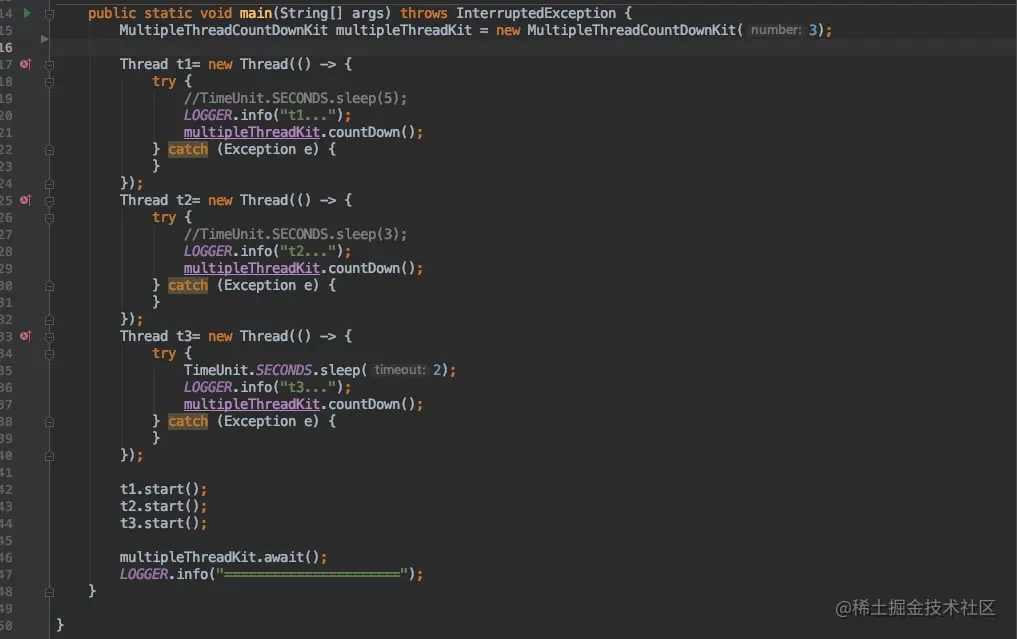
Task: Click the small arrow marker at line 16
Action: tap(44, 39)
